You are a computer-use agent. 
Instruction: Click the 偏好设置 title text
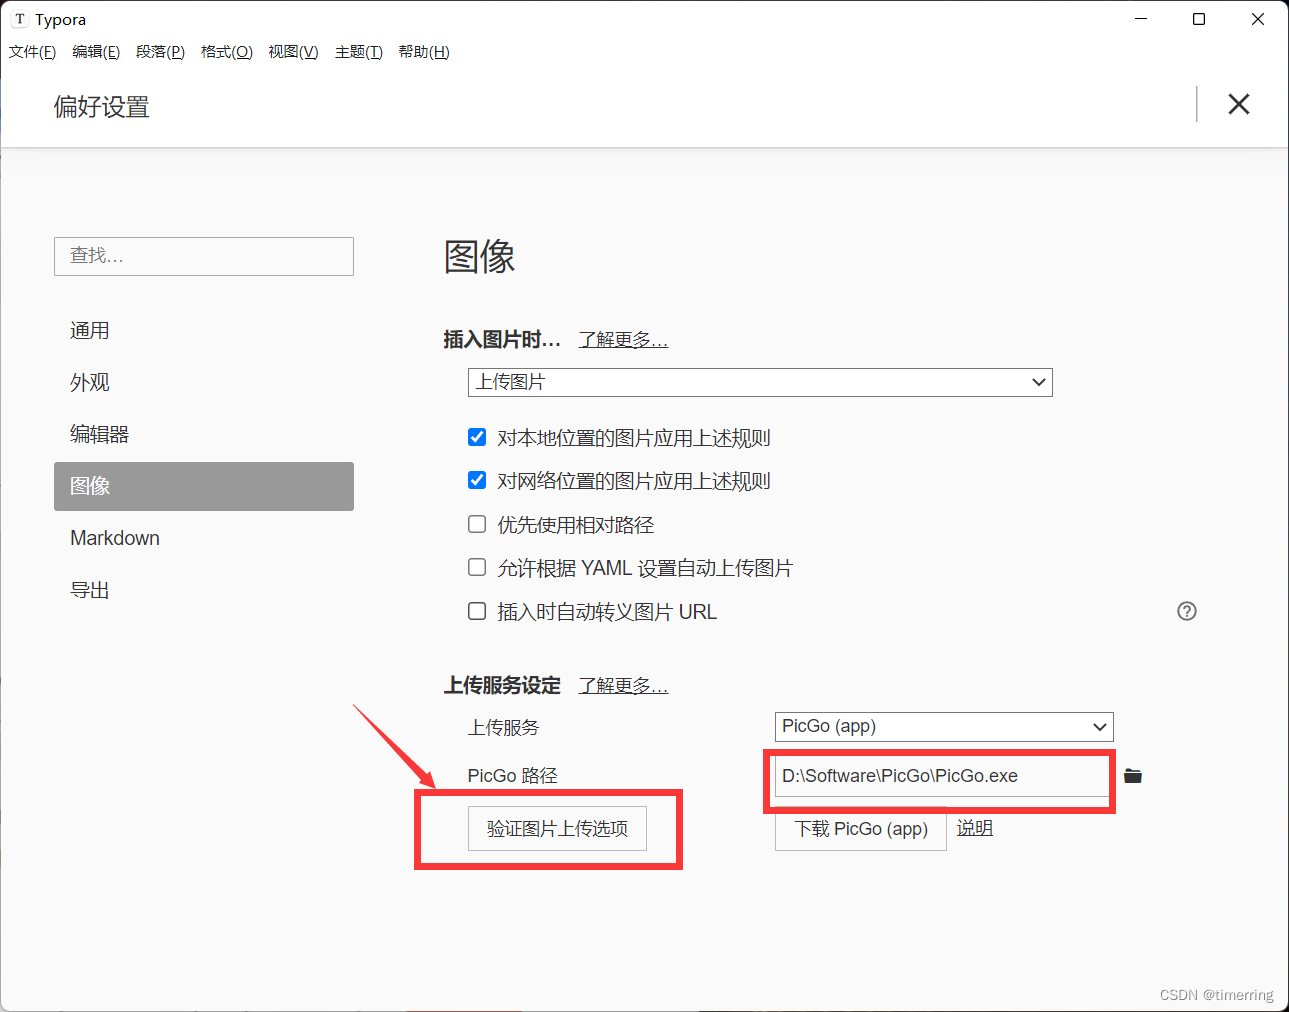102,107
